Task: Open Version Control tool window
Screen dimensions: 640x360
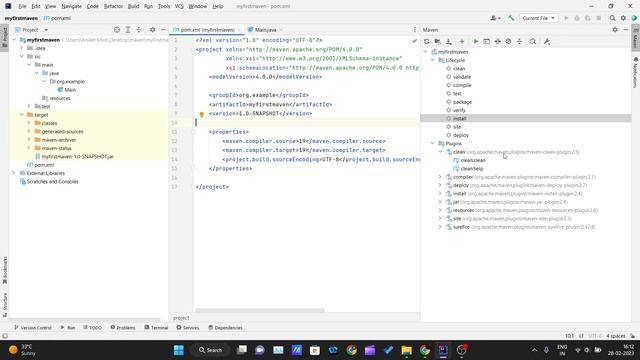Action: coord(33,327)
